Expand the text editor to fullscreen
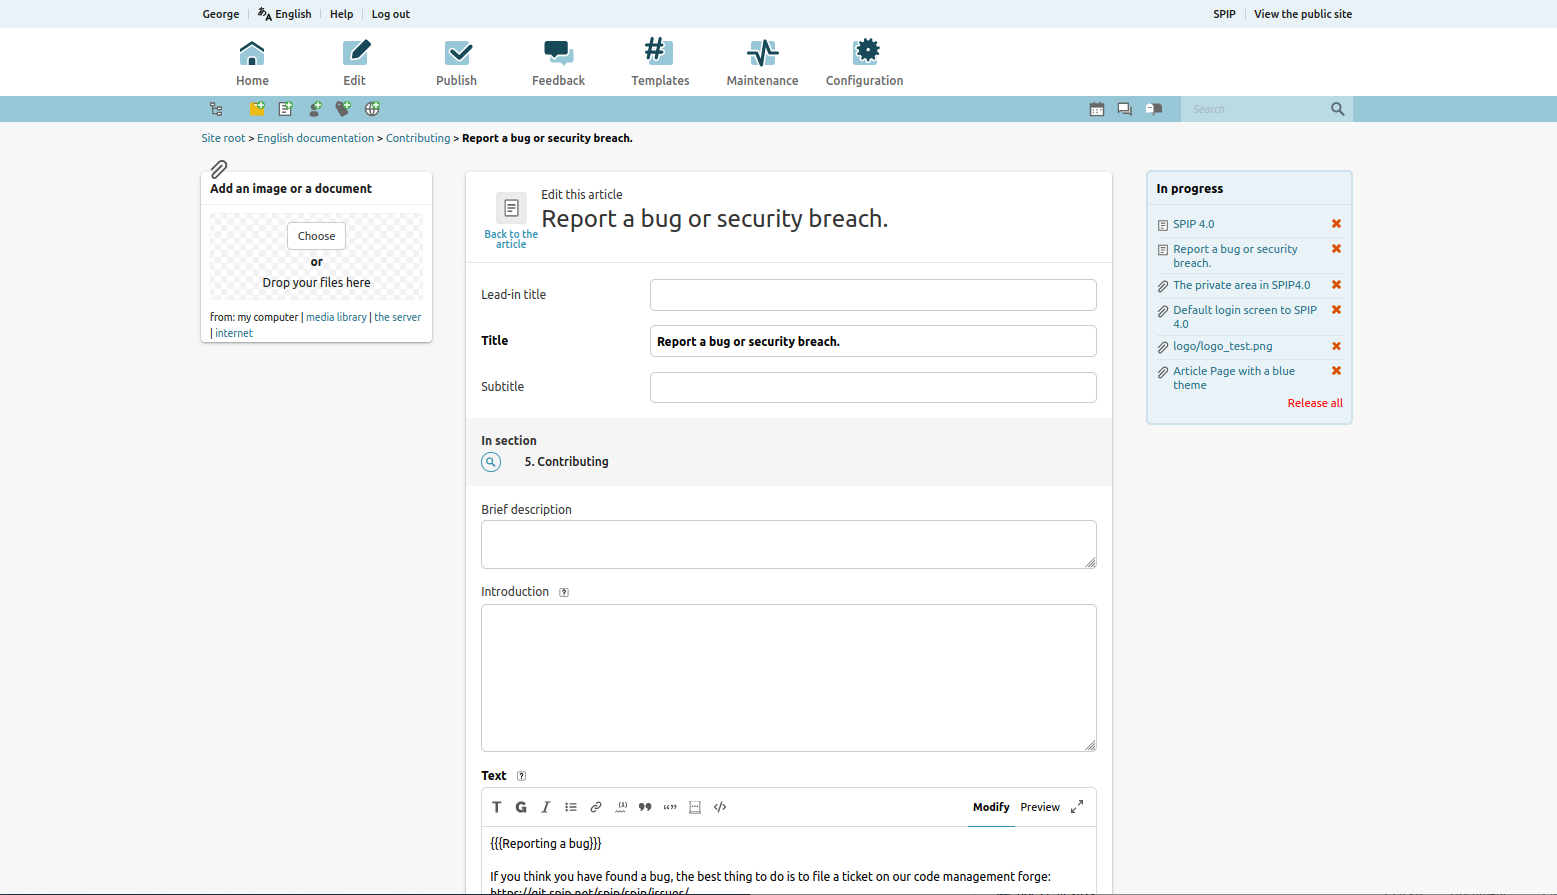This screenshot has height=895, width=1557. [x=1077, y=807]
